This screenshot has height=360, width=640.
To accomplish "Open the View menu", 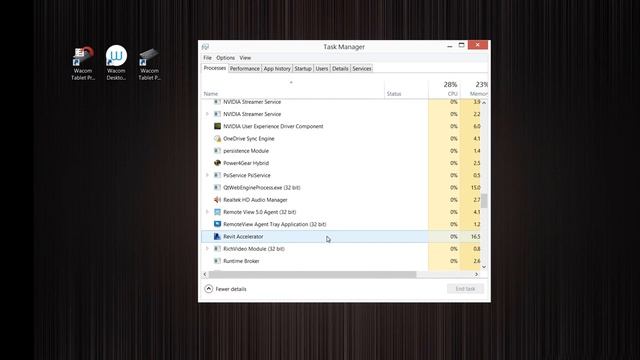I will pos(245,58).
